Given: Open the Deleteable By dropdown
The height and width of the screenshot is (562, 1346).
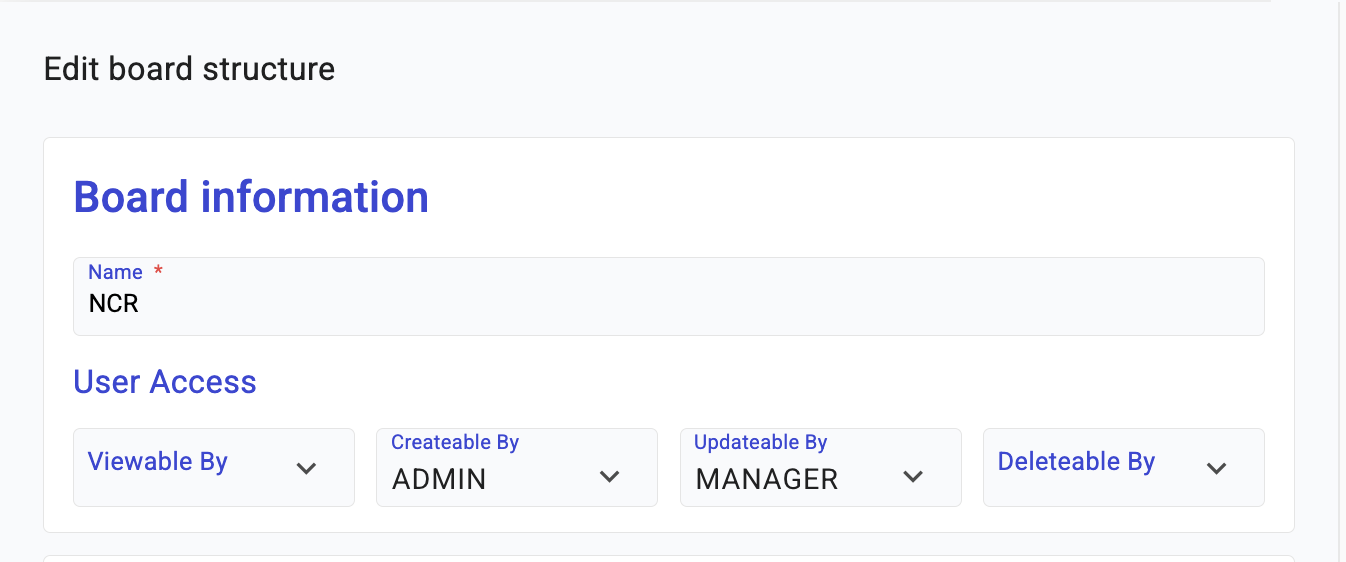Looking at the screenshot, I should tap(1100, 467).
